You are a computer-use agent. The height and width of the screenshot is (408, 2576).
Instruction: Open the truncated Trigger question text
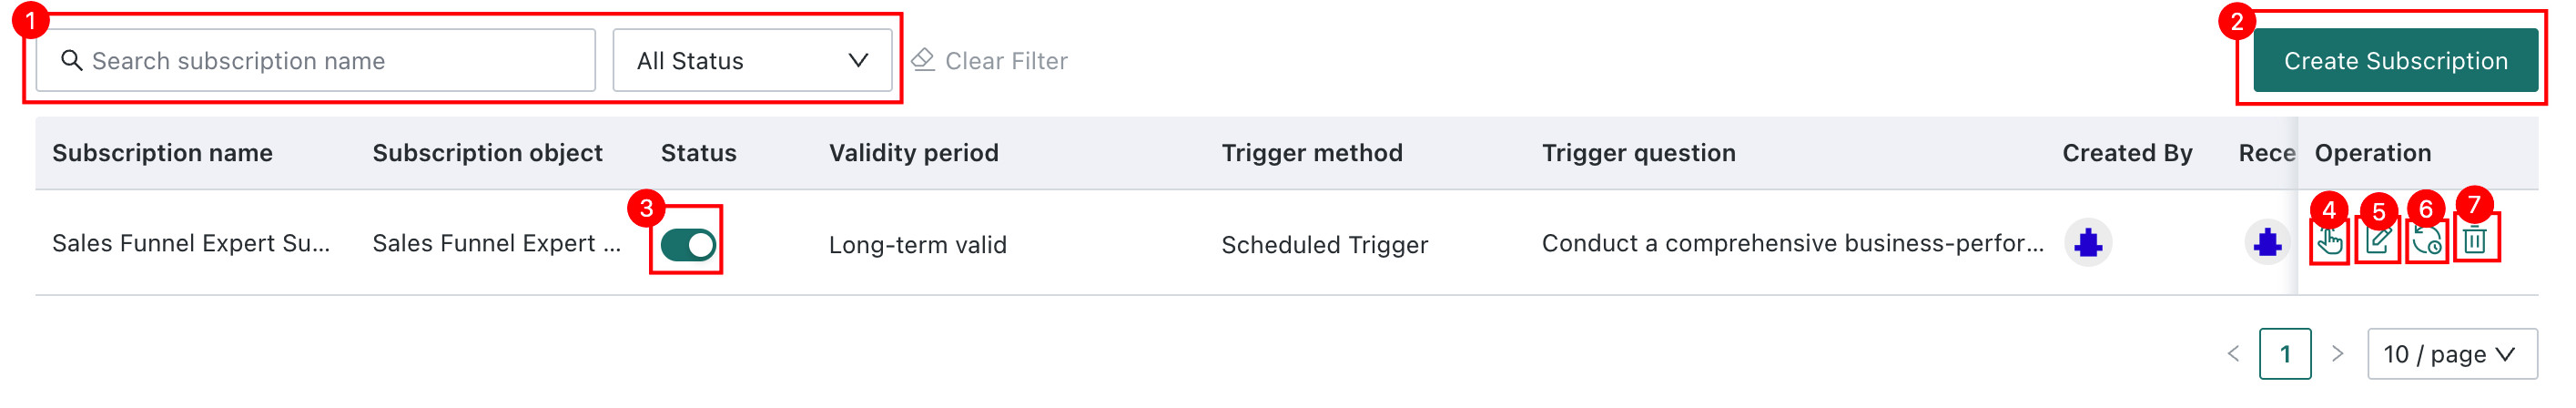(1792, 243)
